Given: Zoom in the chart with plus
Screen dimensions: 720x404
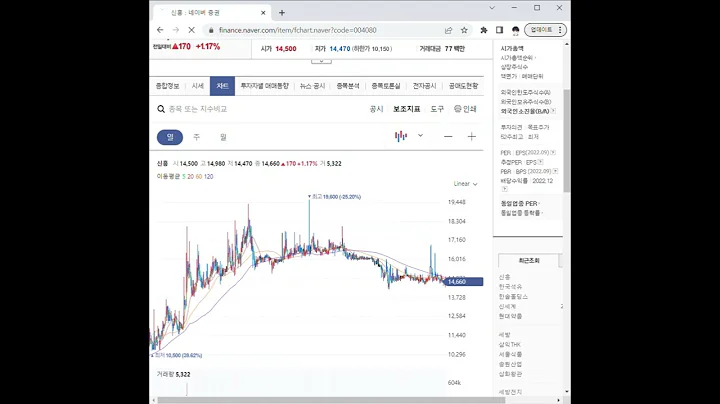Looking at the screenshot, I should tap(472, 136).
